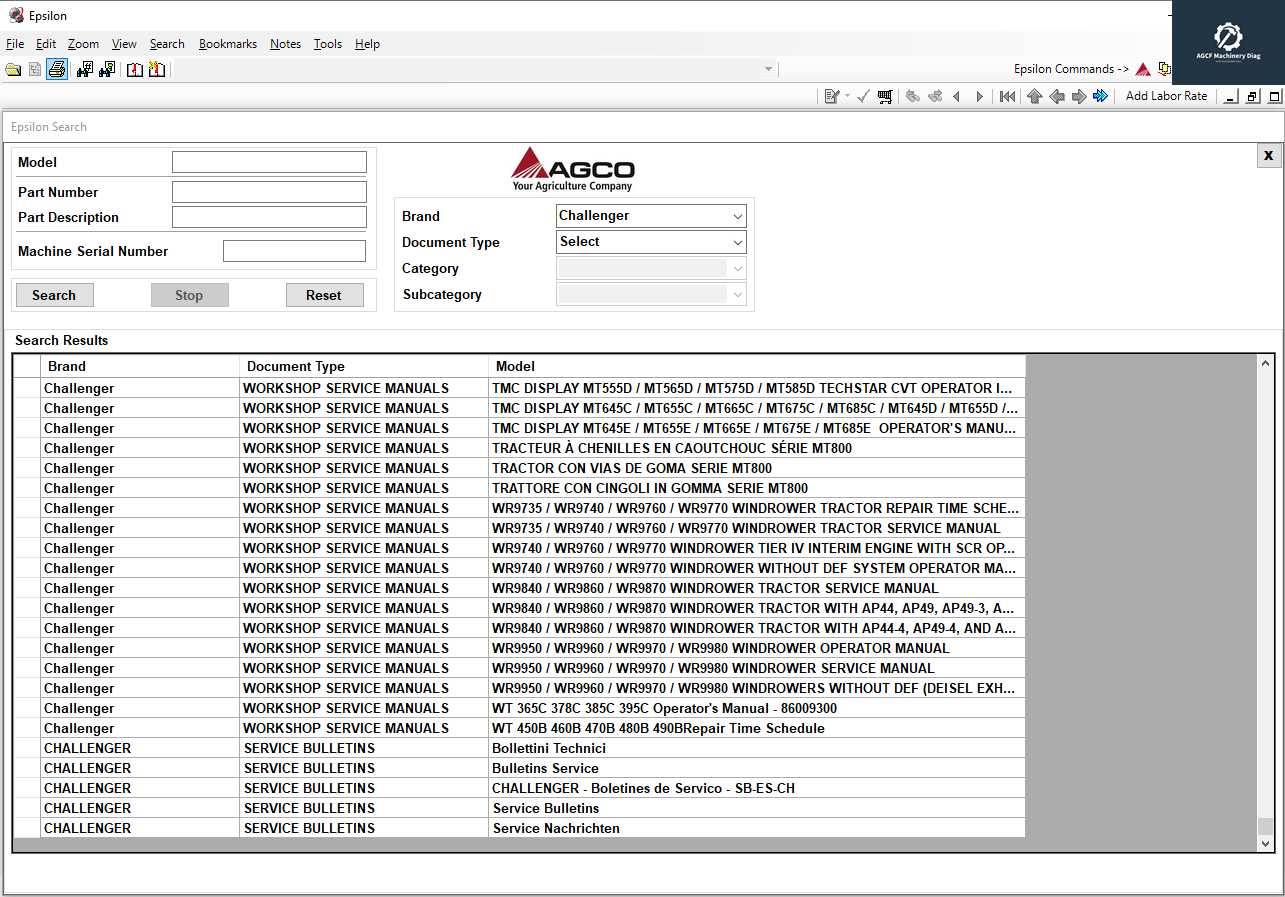Click the shopping cart icon
This screenshot has height=897, width=1285.
point(885,96)
